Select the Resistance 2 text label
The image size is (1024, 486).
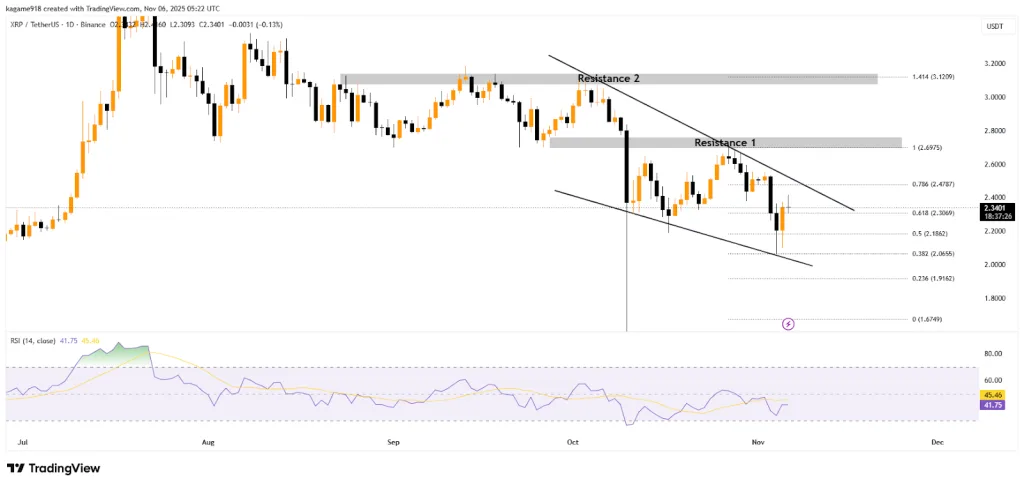(608, 78)
